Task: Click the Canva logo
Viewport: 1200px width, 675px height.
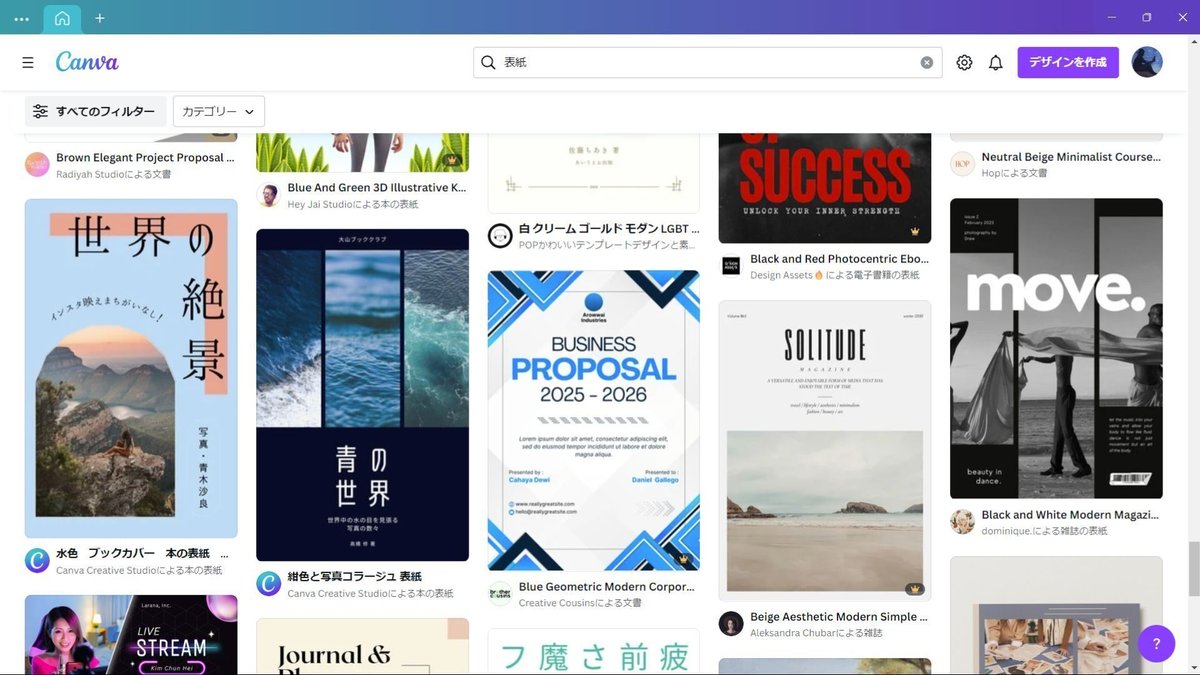Action: point(87,62)
